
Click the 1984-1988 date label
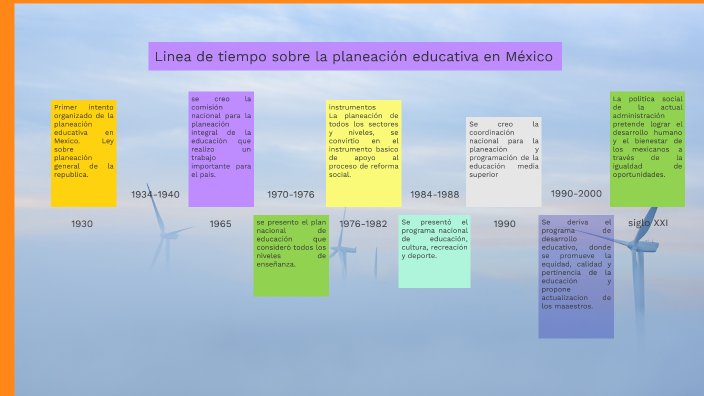[x=435, y=194]
